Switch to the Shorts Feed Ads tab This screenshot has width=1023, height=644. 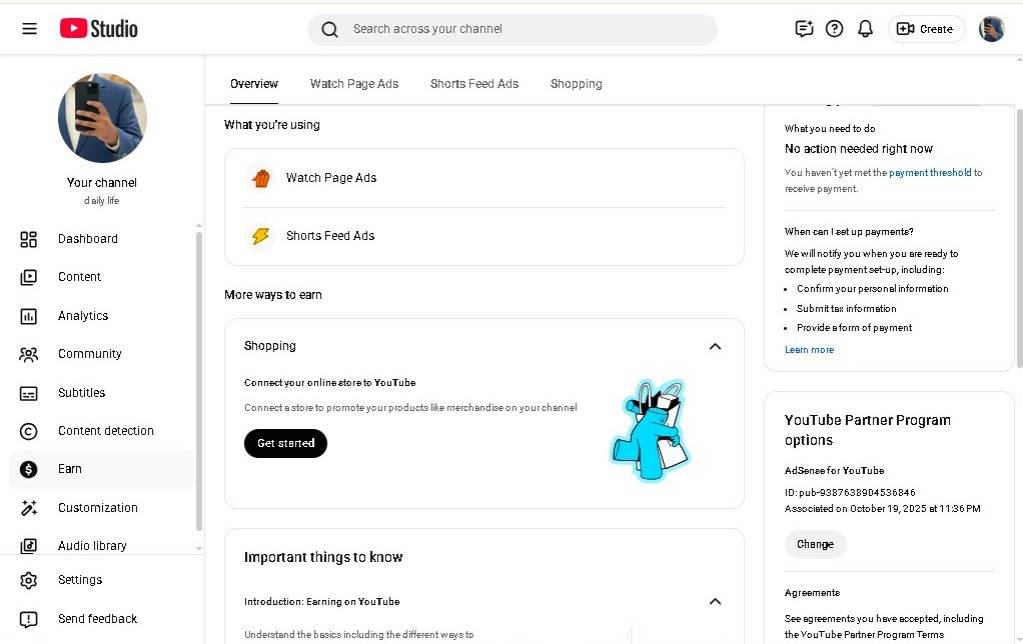(x=474, y=84)
